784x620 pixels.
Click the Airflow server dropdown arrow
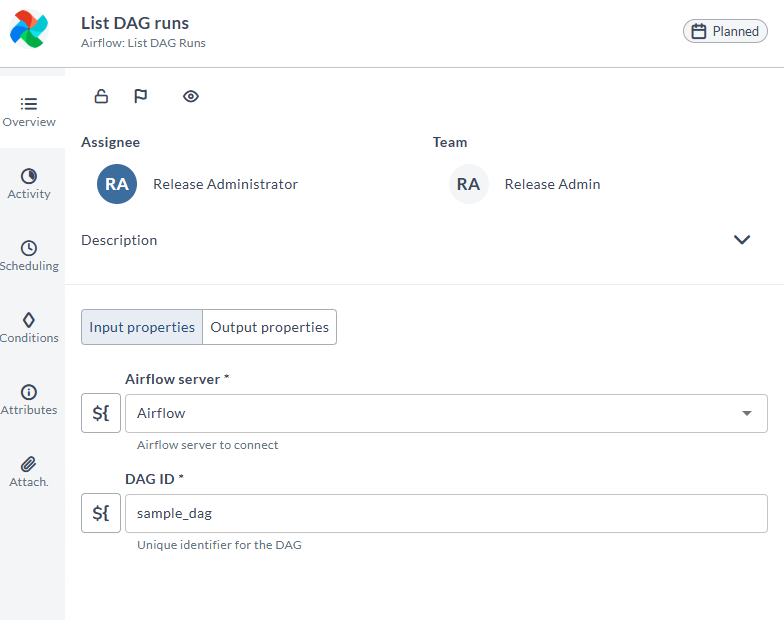pos(746,413)
